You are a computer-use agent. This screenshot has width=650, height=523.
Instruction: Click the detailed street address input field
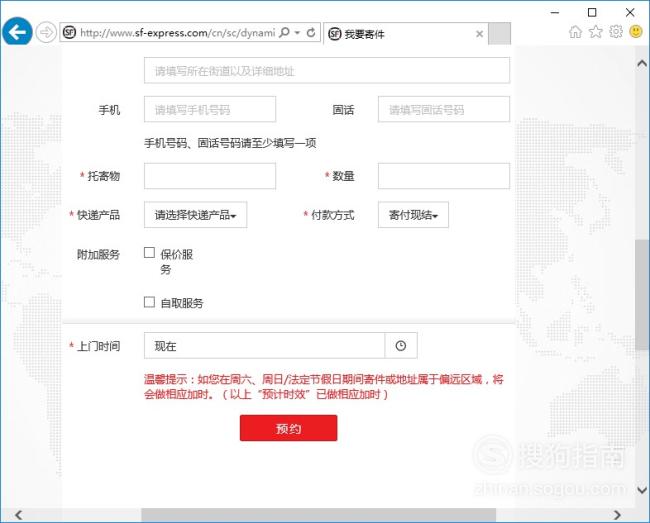point(327,70)
